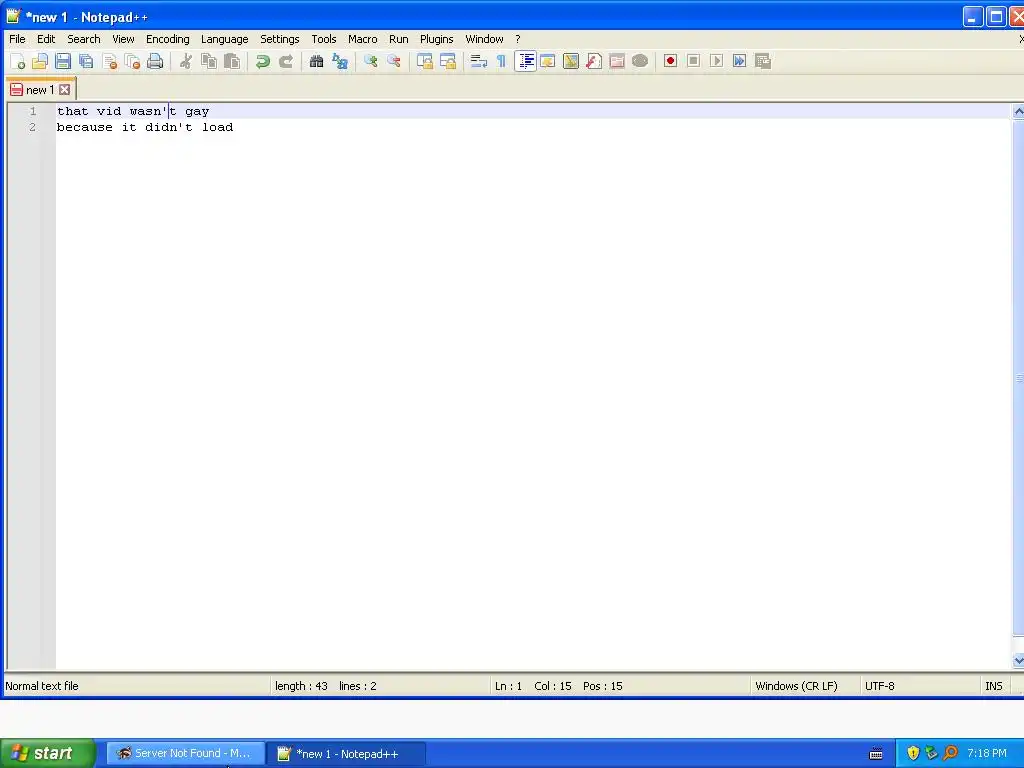Open the Encoding menu

[x=167, y=39]
